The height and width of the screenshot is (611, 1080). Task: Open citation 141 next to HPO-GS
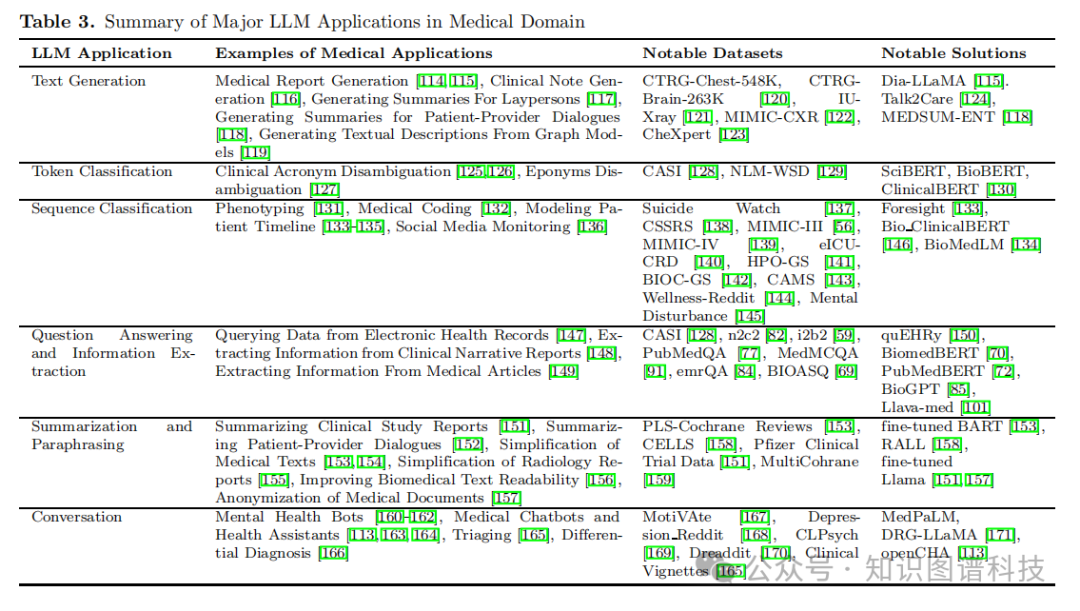pyautogui.click(x=840, y=262)
